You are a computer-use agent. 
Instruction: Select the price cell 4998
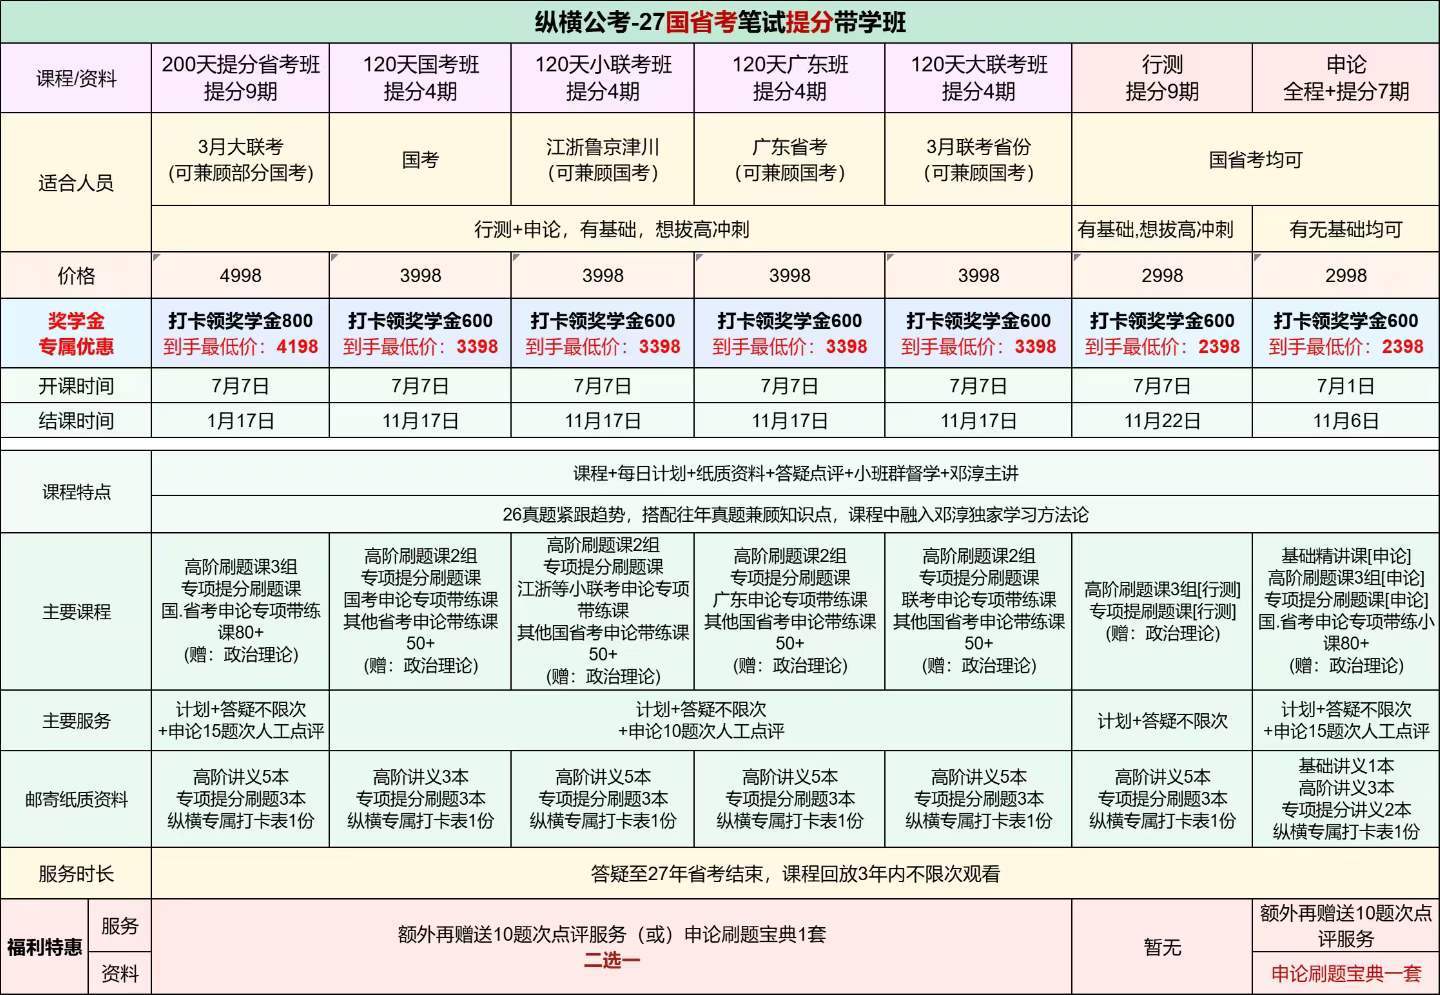point(240,275)
